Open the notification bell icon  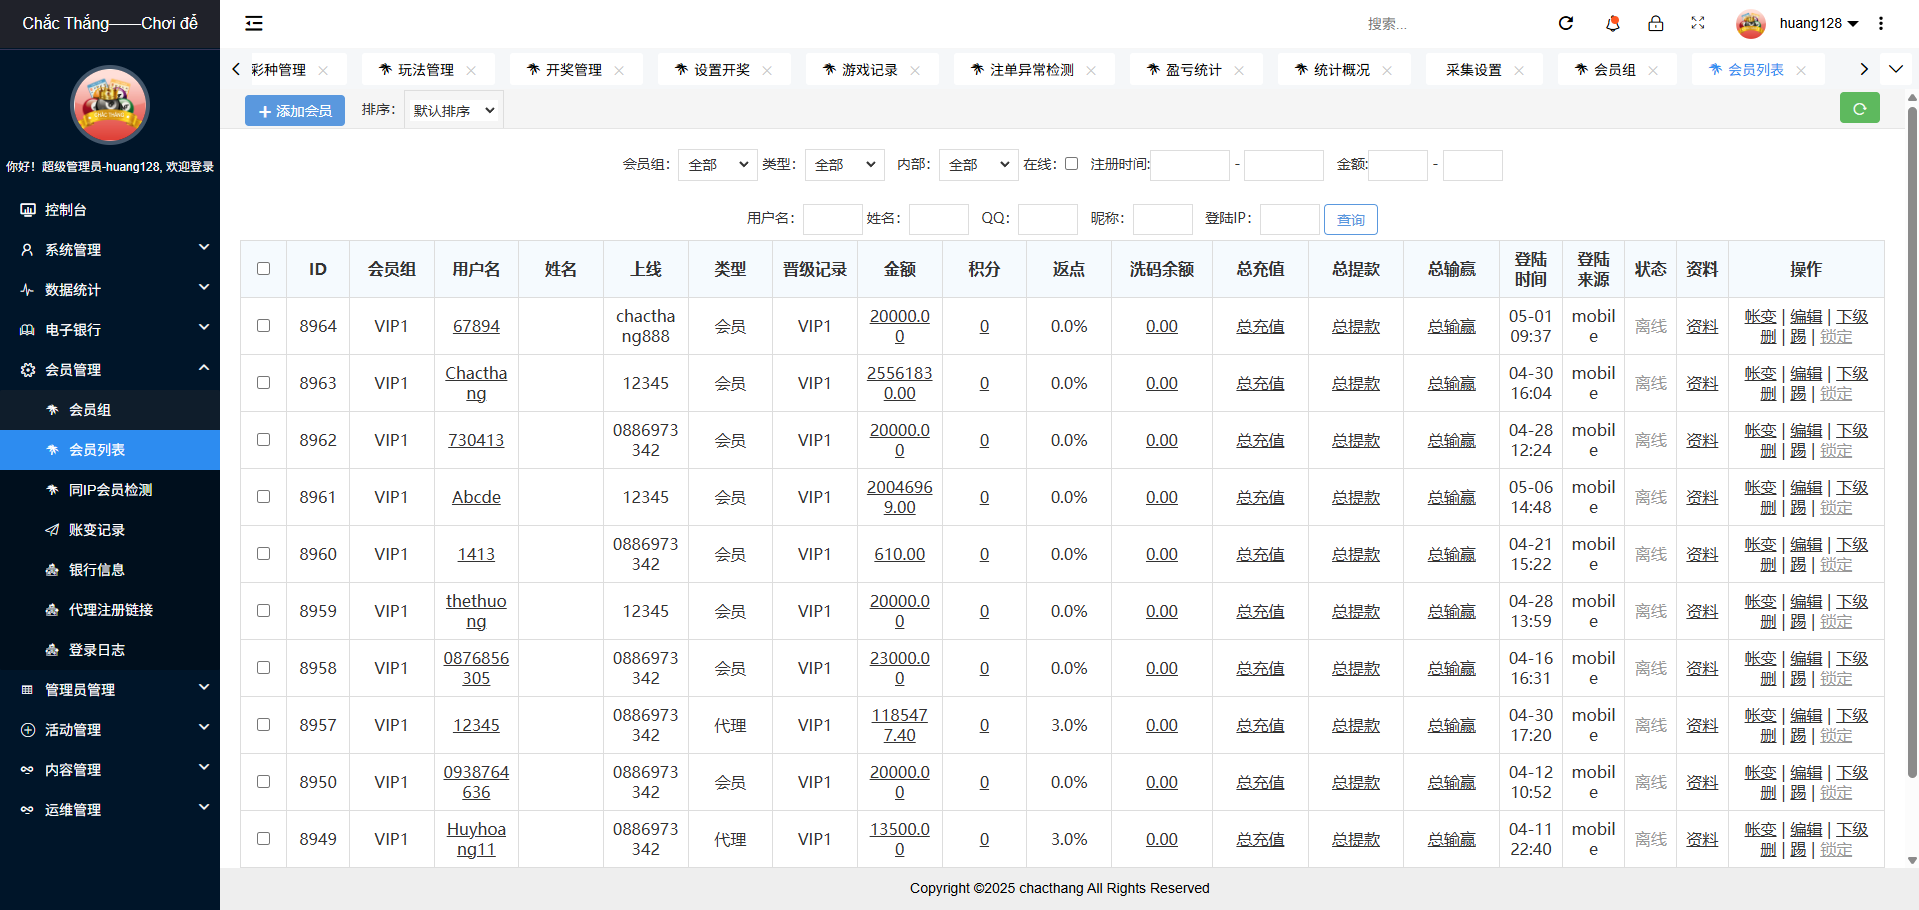1612,23
